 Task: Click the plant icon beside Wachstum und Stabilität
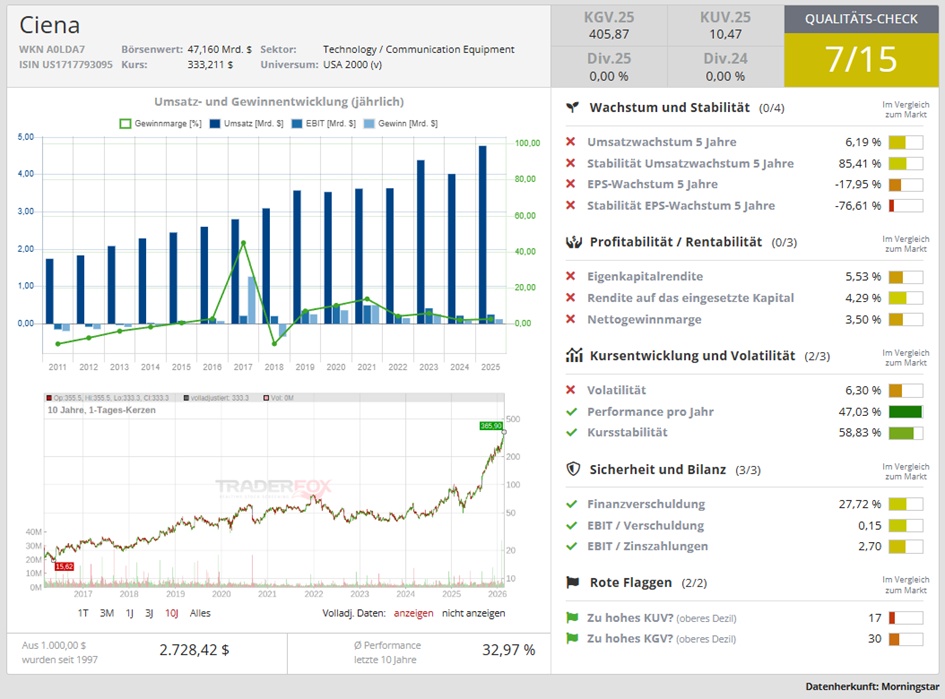572,107
